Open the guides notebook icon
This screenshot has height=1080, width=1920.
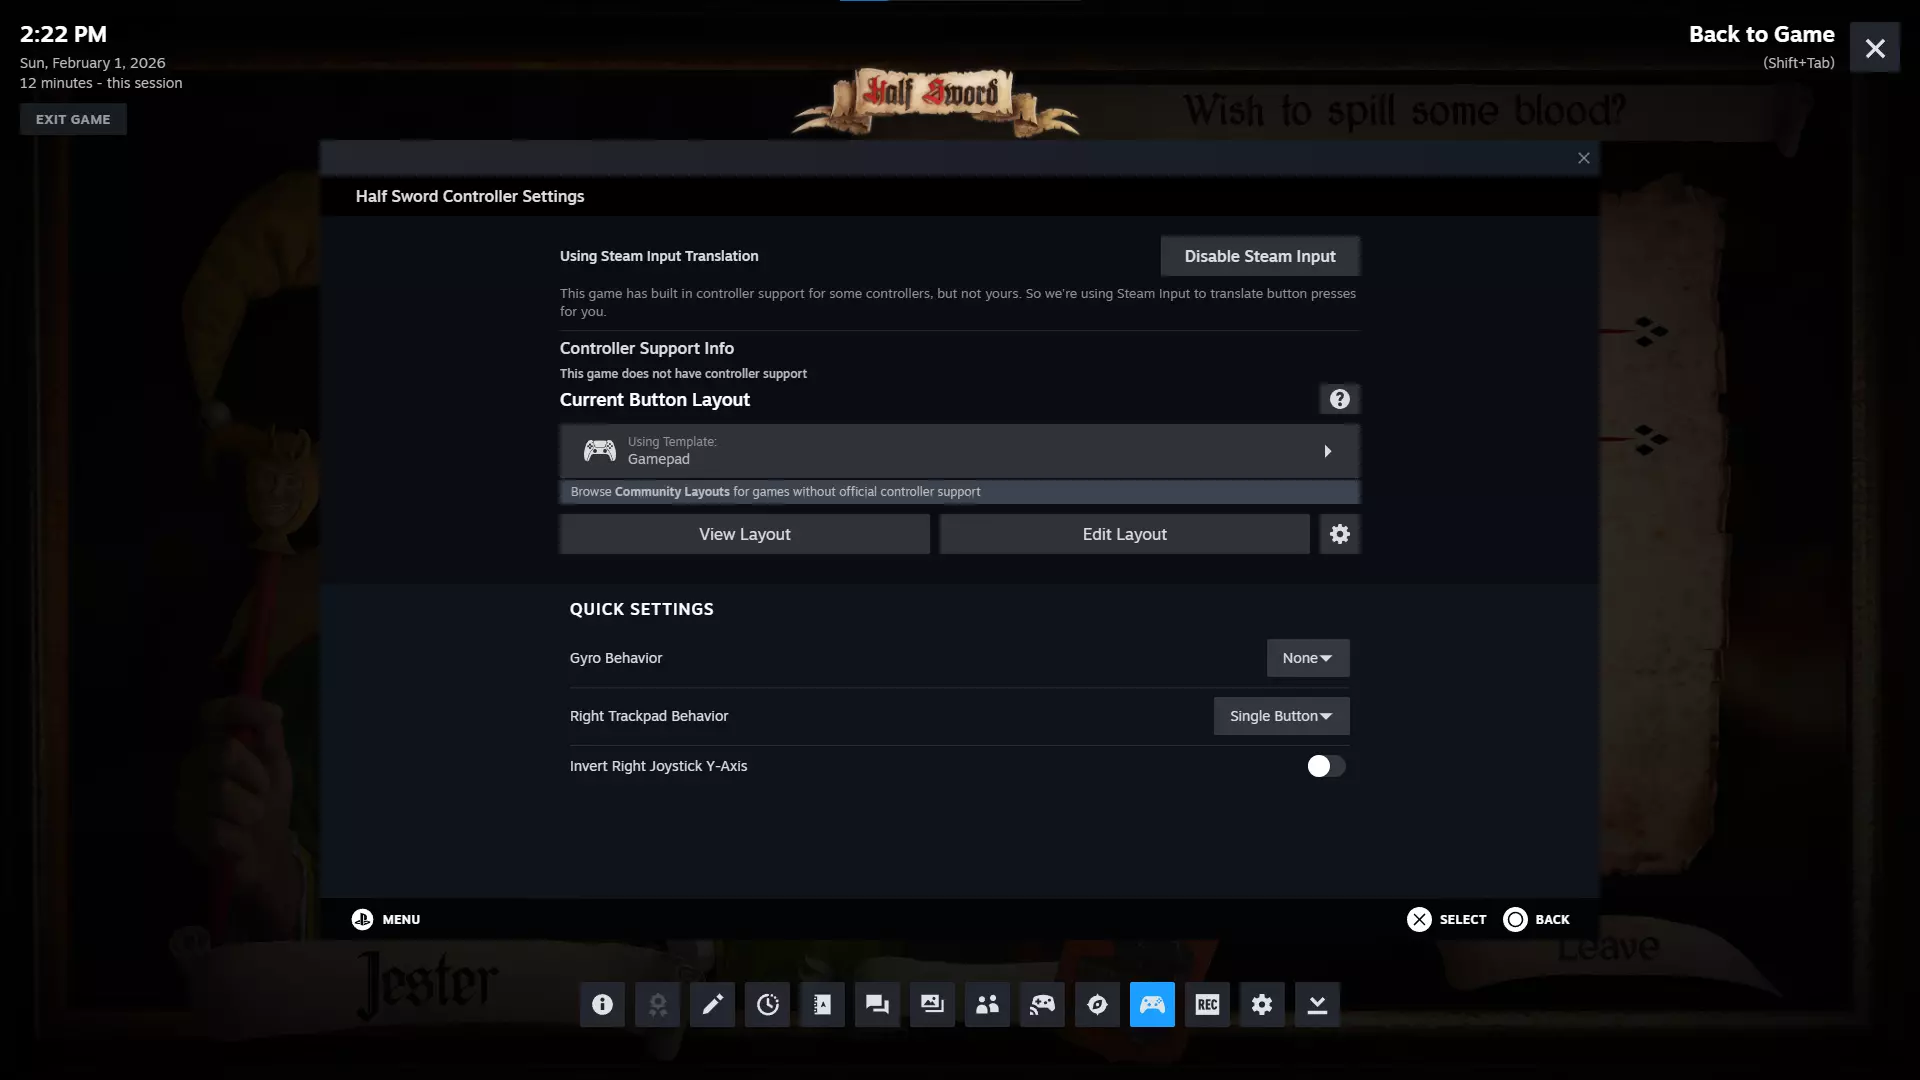pos(822,1004)
